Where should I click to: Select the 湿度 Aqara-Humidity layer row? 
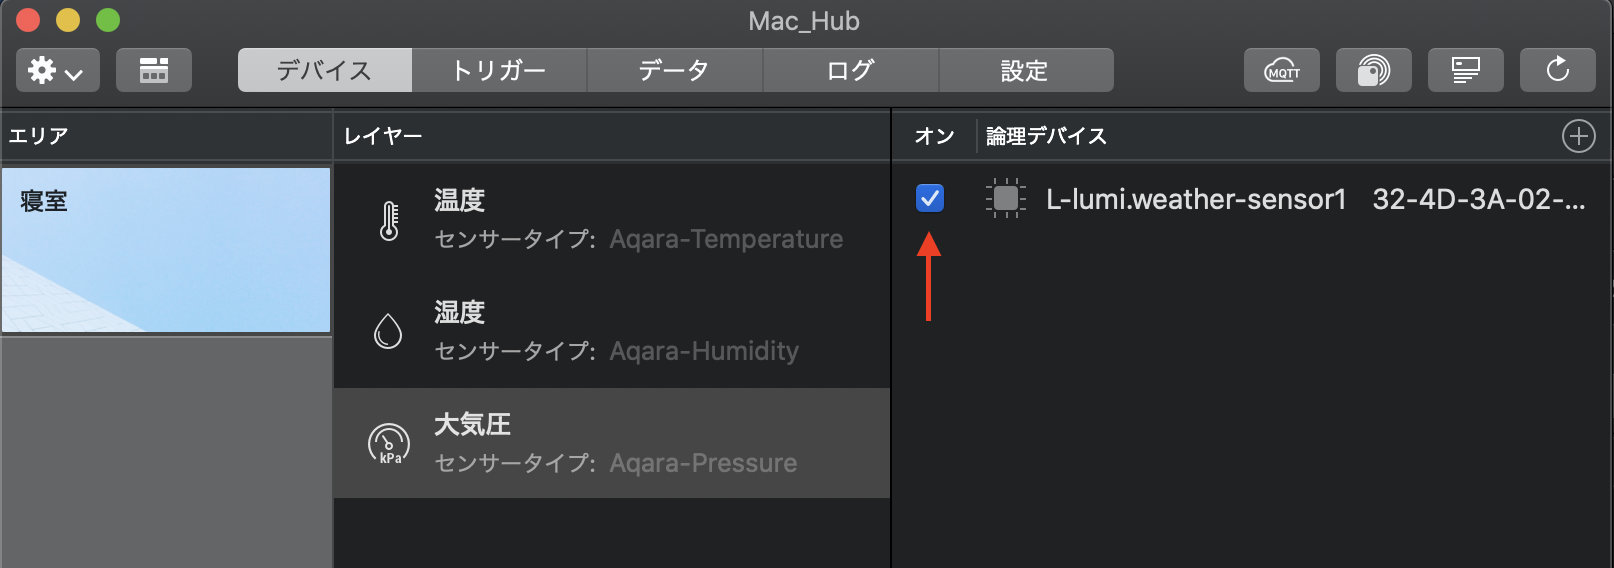tap(612, 332)
